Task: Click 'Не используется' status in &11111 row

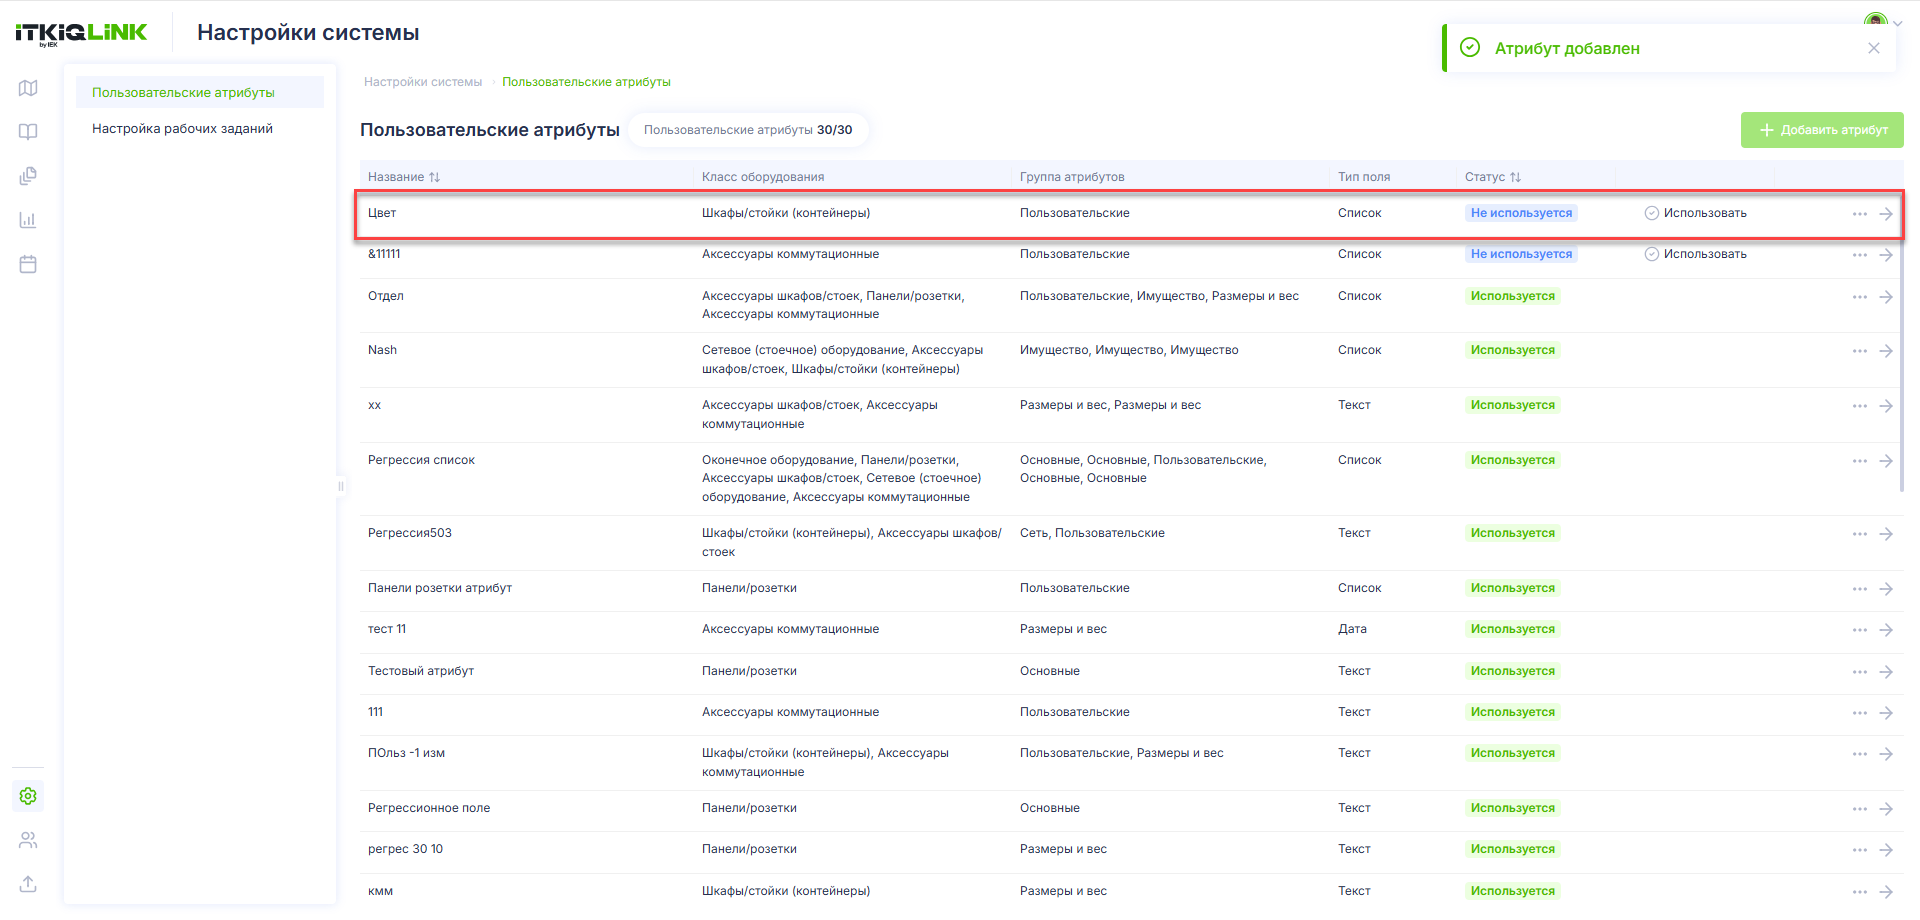Action: [x=1521, y=254]
